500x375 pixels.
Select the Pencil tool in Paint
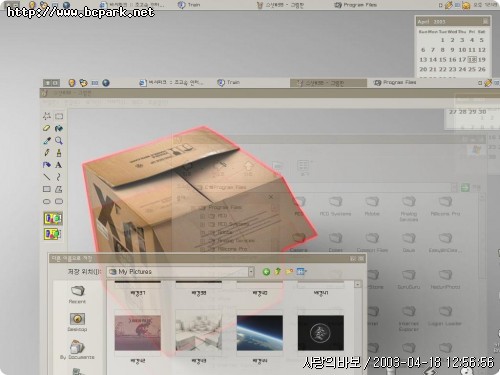tap(47, 153)
